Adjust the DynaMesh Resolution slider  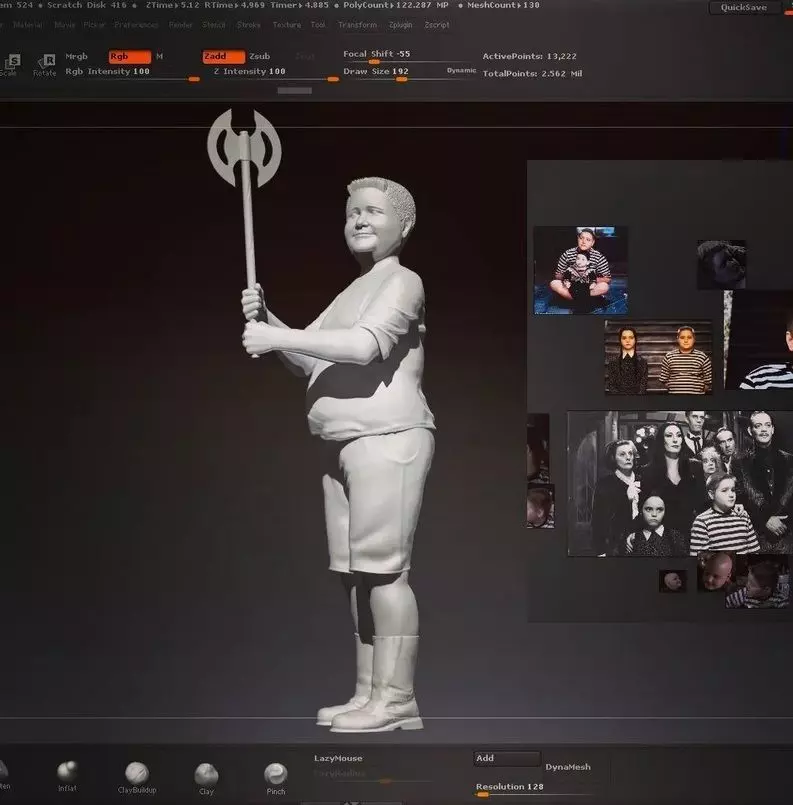[x=534, y=790]
